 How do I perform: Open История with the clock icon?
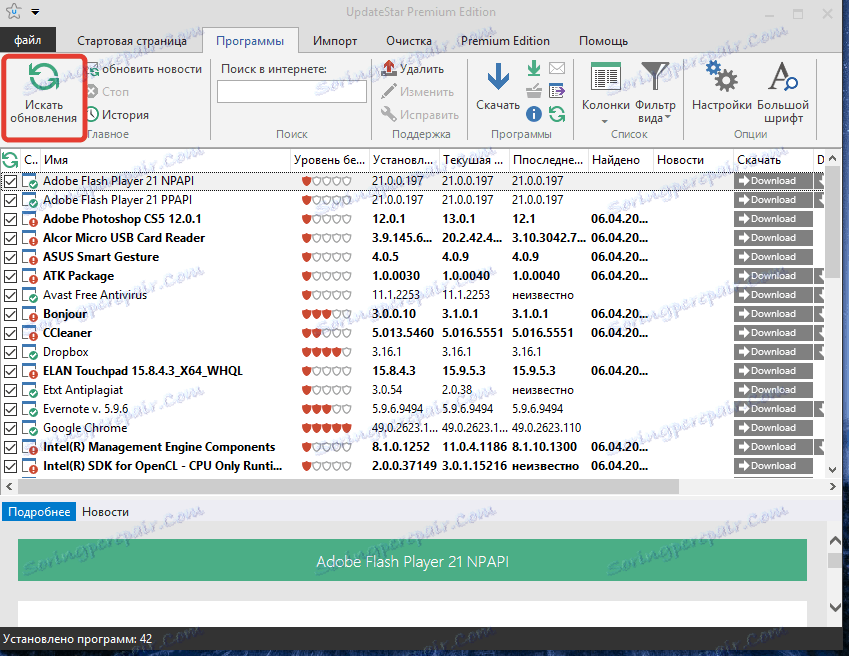click(93, 115)
